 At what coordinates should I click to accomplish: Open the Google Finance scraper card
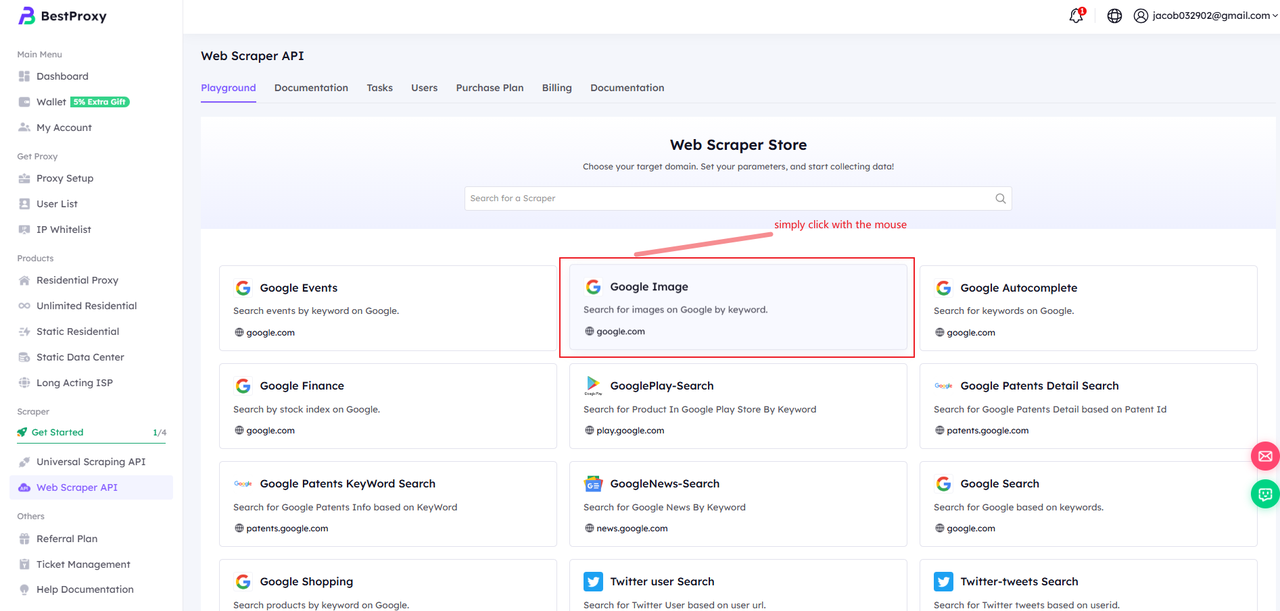388,406
